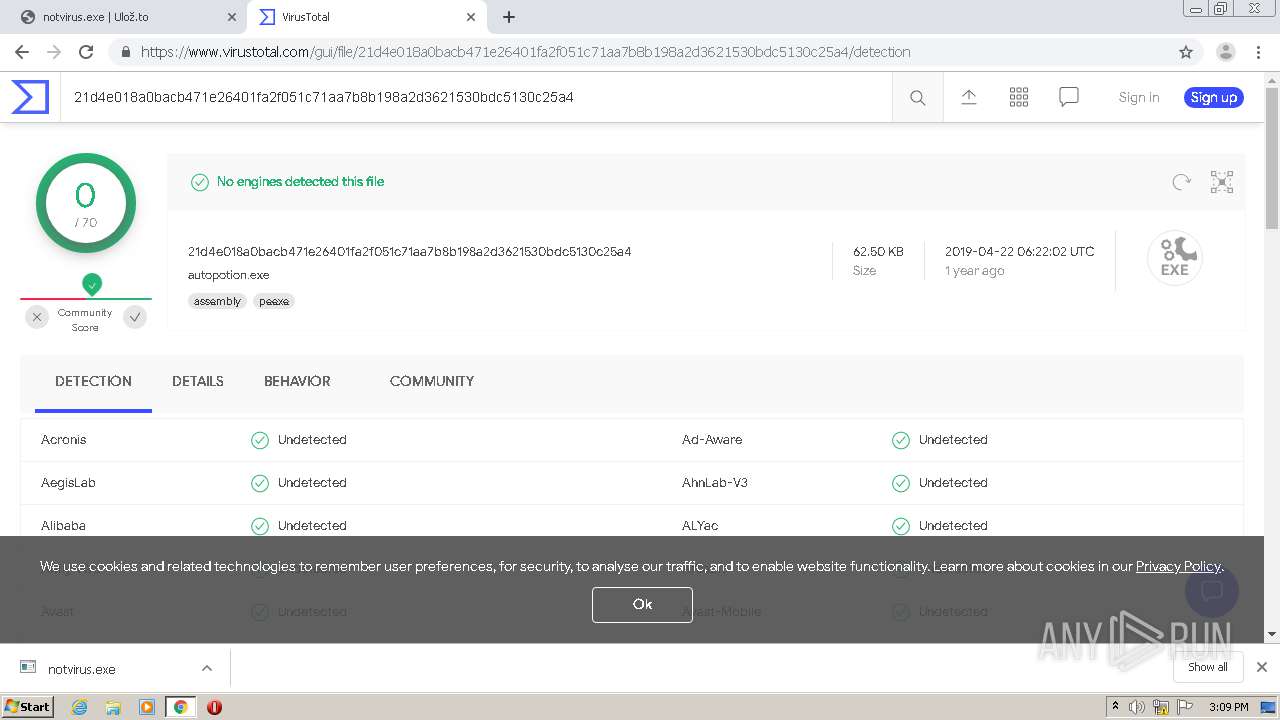Click the chat bubble widget
1280x720 pixels.
[1212, 591]
